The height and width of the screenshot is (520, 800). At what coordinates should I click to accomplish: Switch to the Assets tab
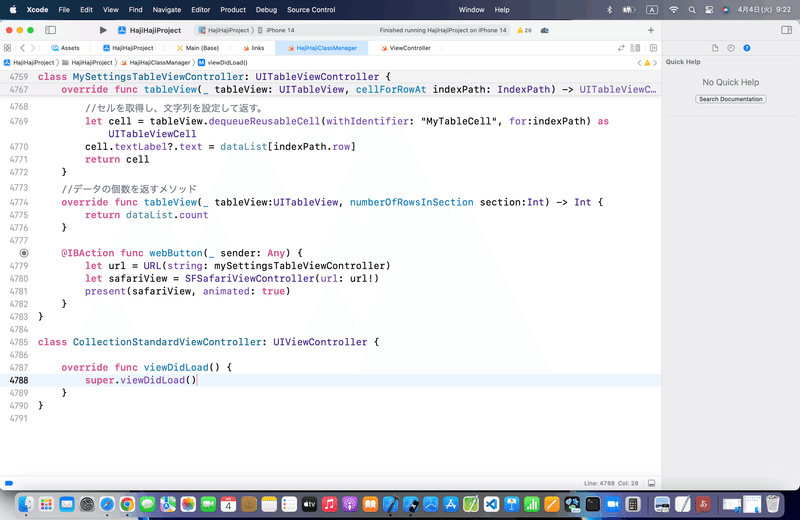pos(65,48)
